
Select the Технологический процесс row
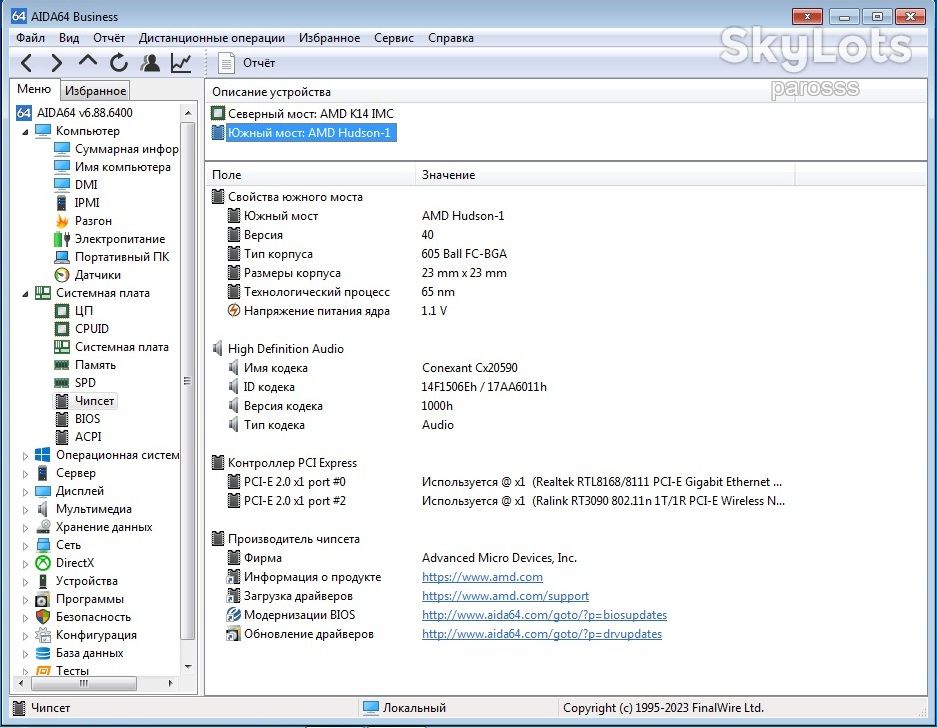tap(341, 292)
